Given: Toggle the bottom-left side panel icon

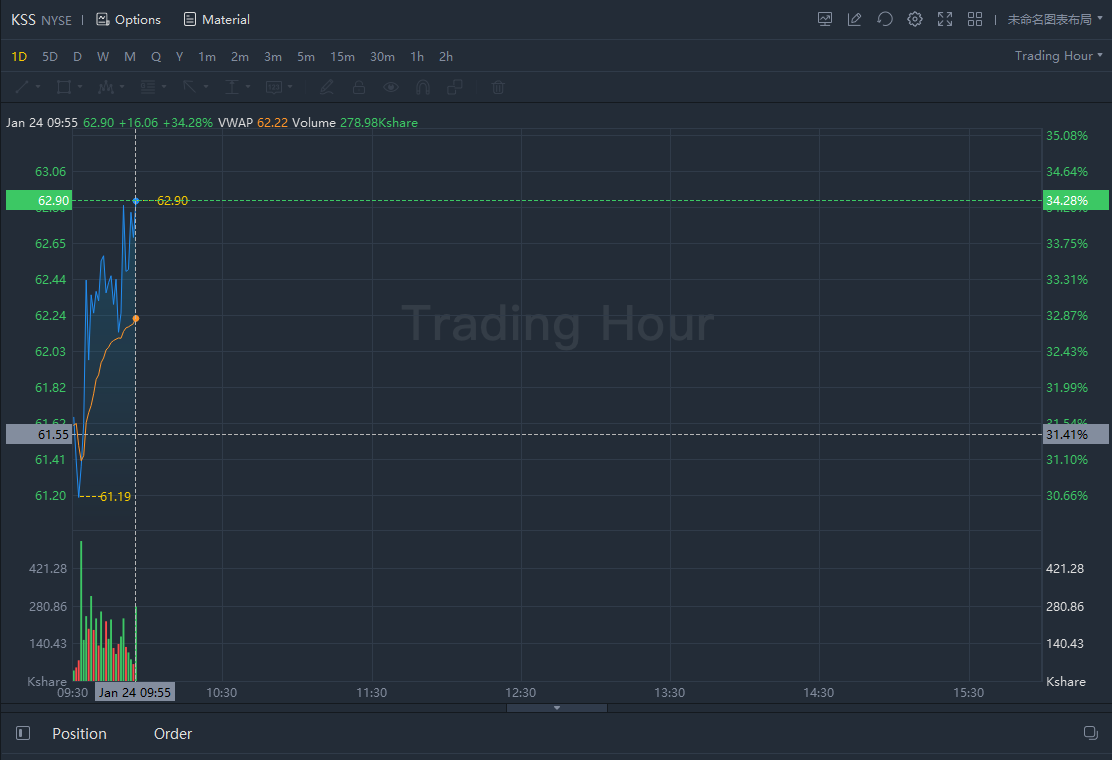Looking at the screenshot, I should tap(23, 733).
